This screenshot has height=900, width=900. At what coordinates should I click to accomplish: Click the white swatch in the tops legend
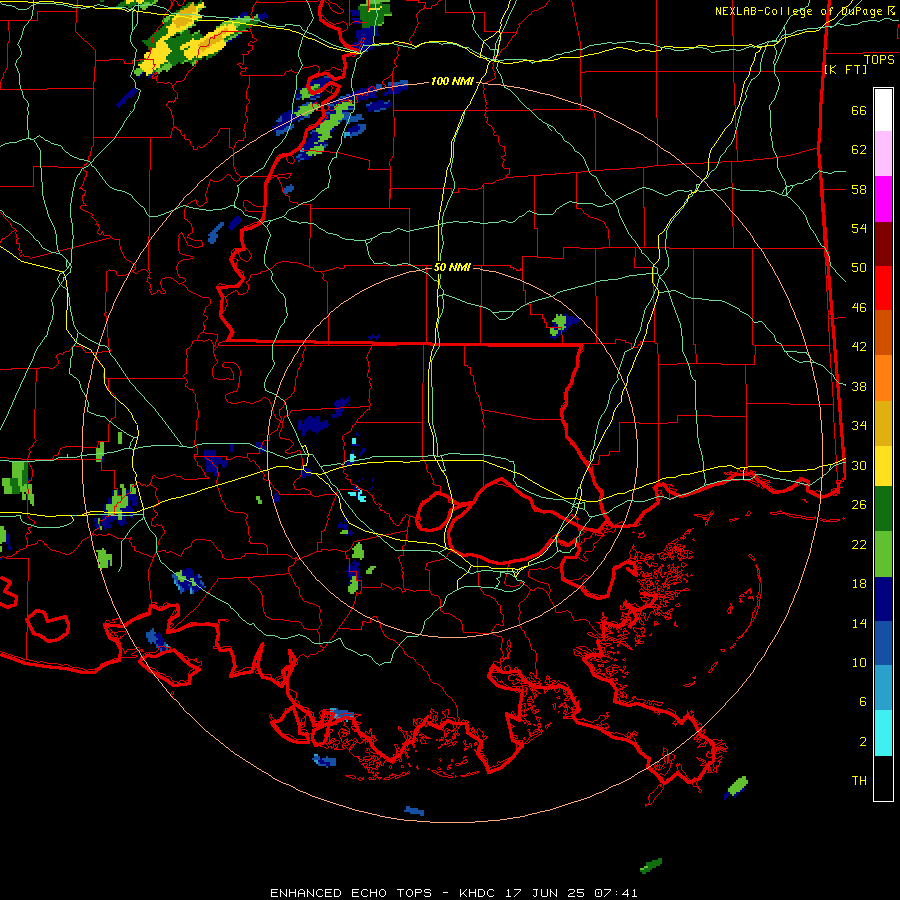883,110
